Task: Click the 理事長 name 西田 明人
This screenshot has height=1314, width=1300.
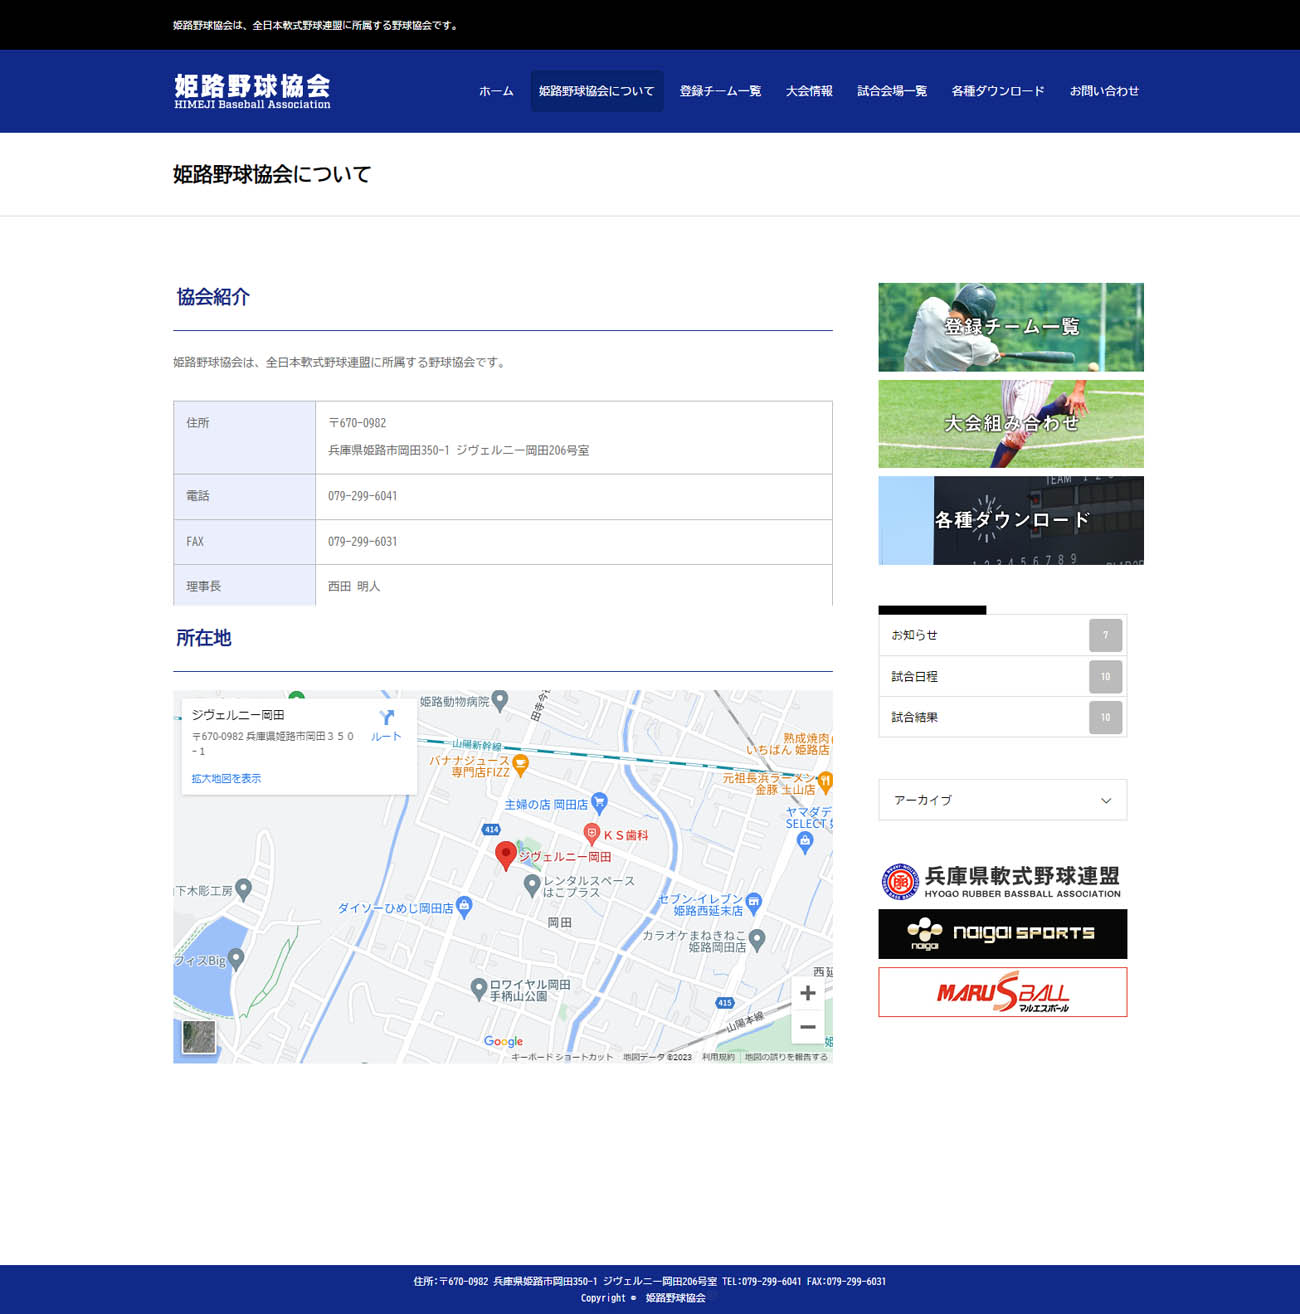Action: coord(354,586)
